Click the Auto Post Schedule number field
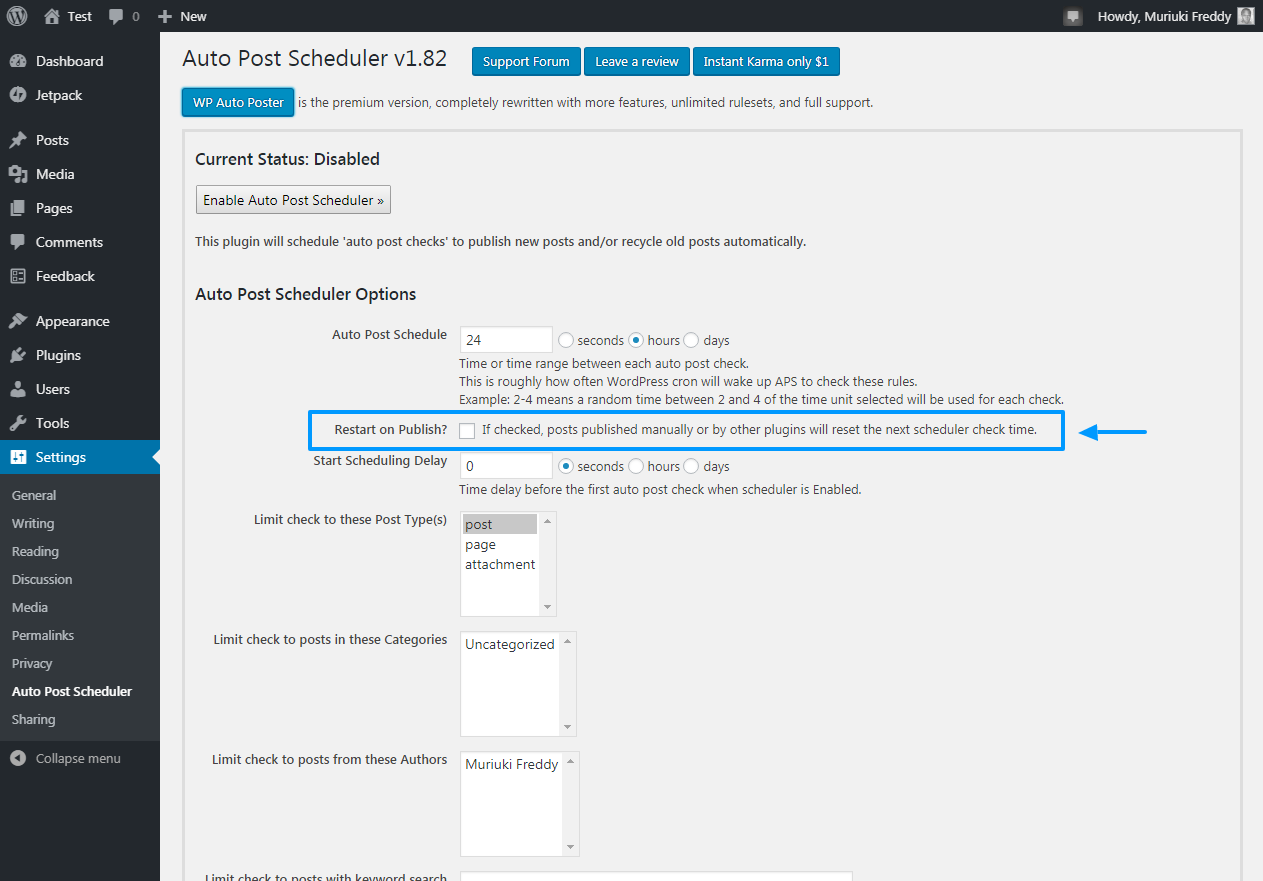The image size is (1263, 881). point(506,340)
